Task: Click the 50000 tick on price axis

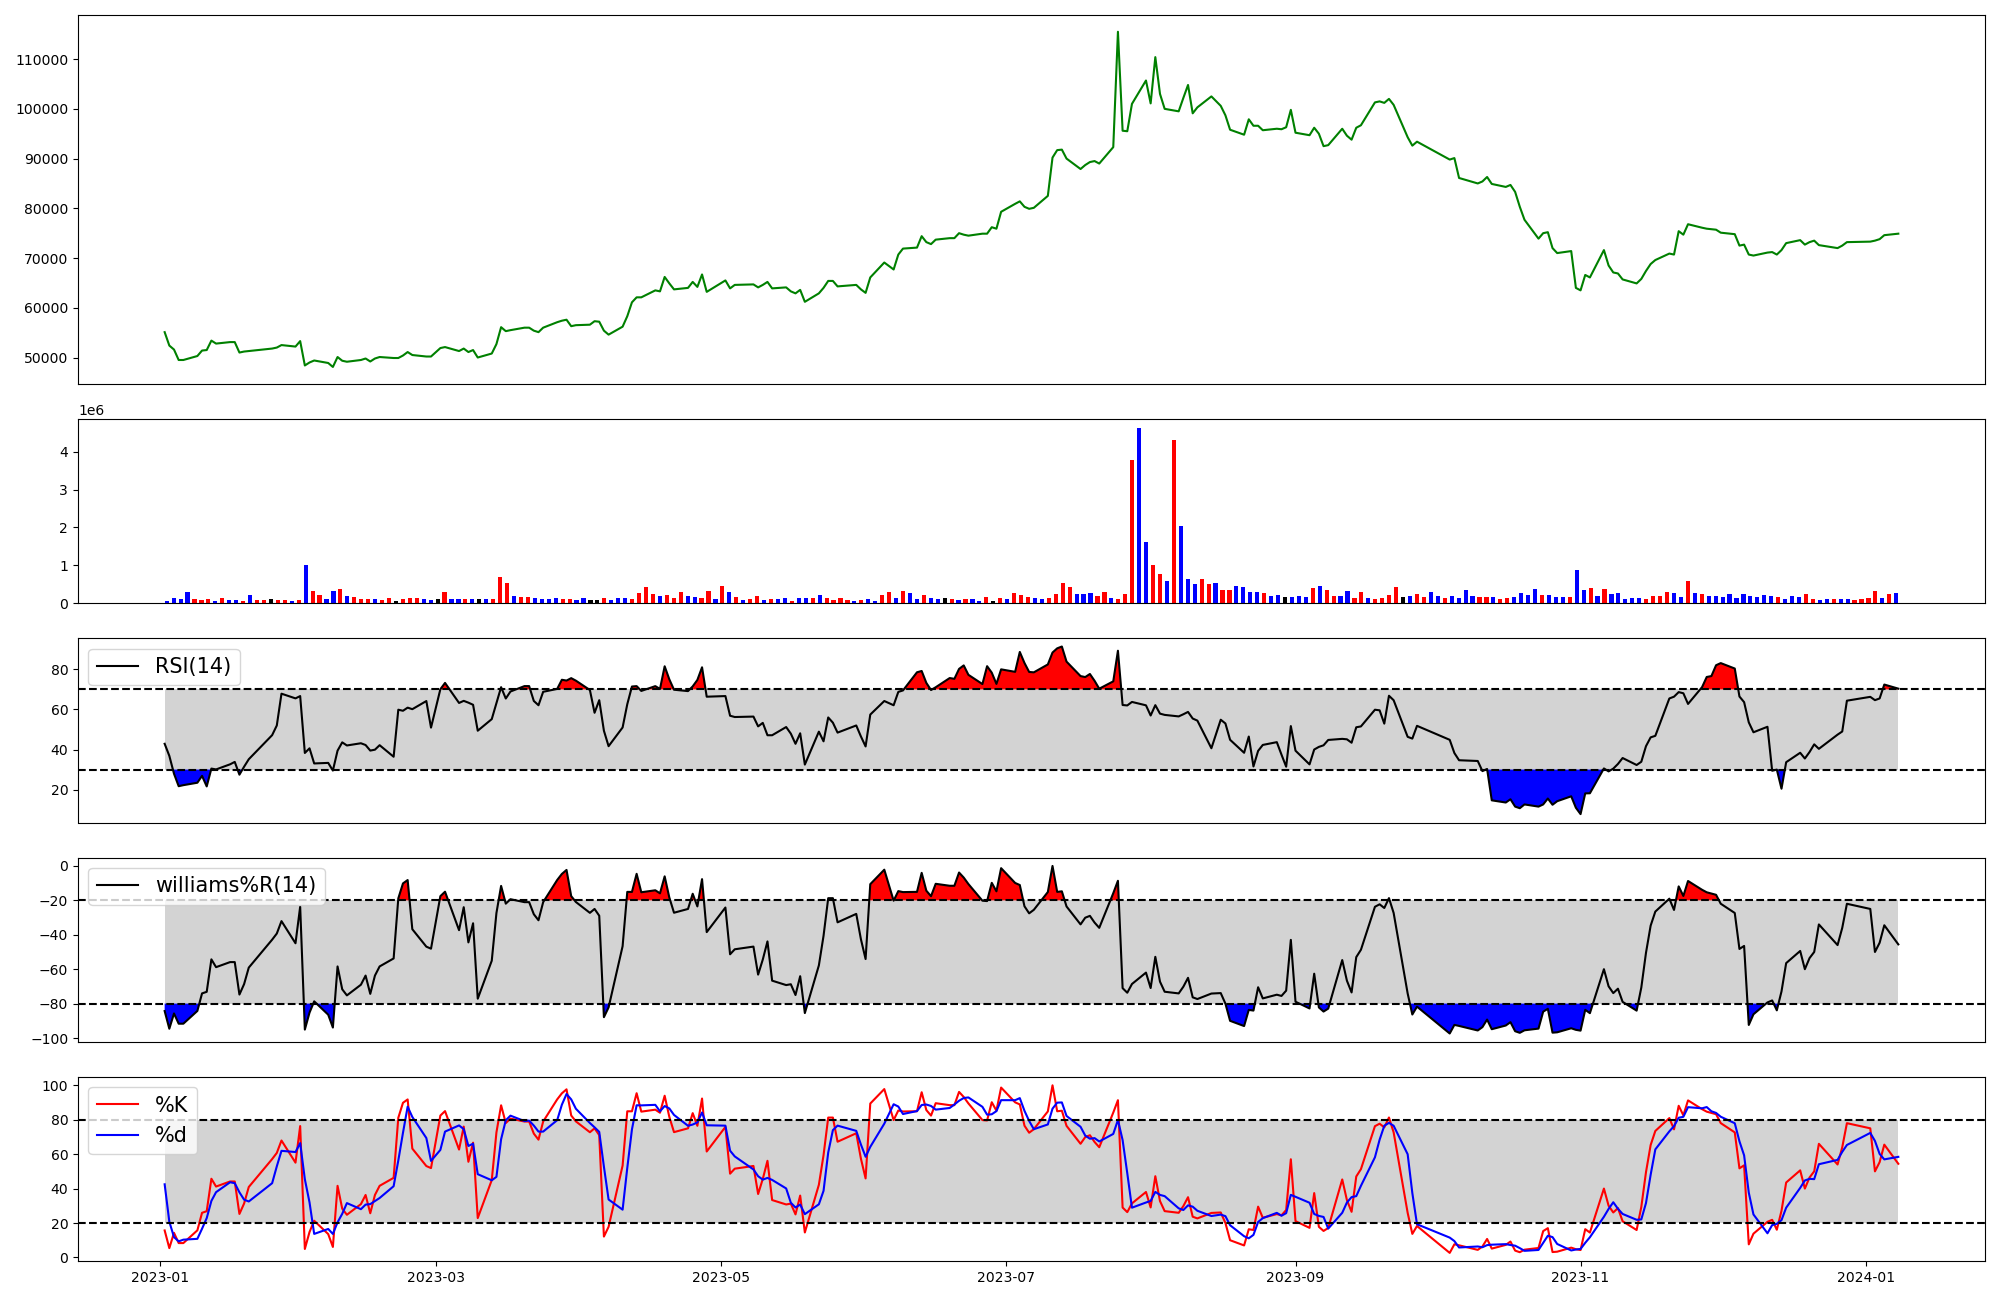Action: click(x=46, y=358)
